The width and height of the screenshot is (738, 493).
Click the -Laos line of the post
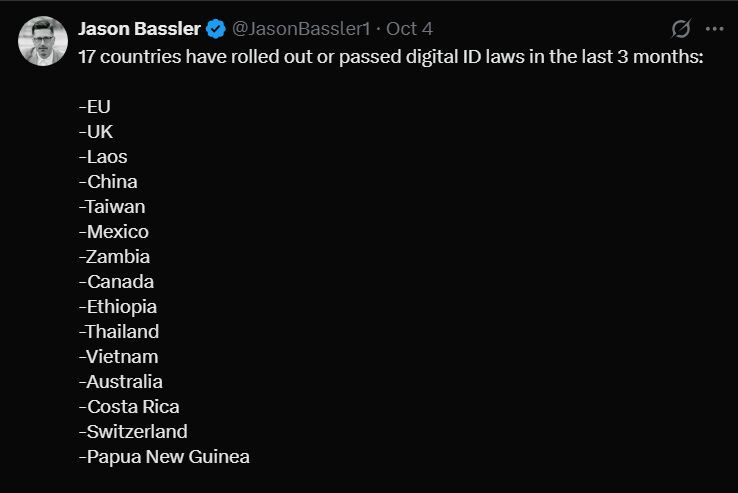(x=102, y=157)
